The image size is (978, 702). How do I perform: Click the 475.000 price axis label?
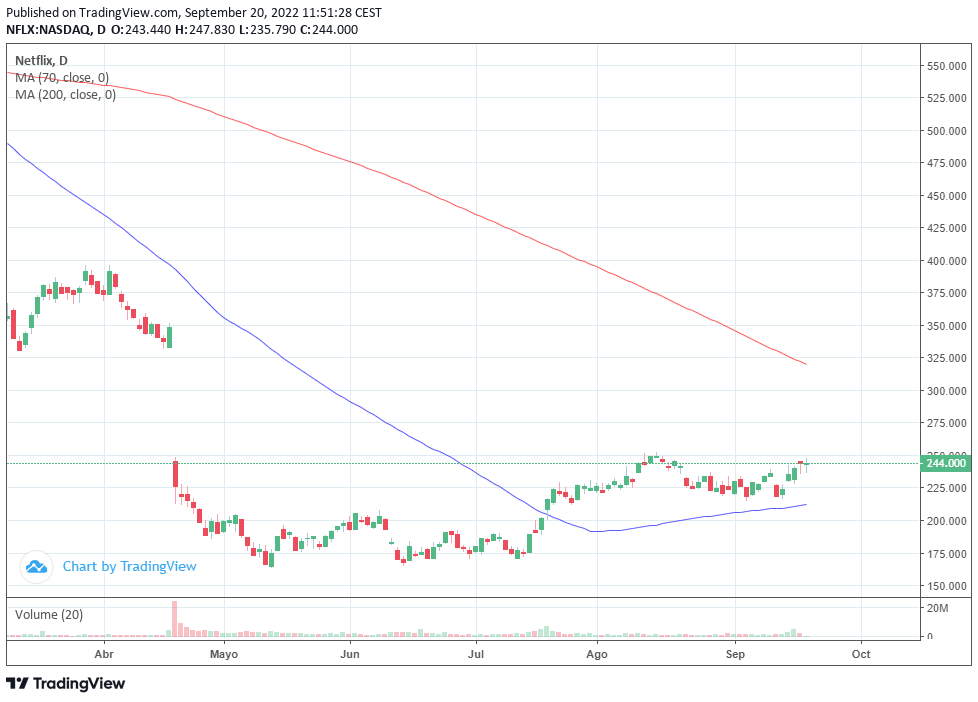tap(946, 163)
